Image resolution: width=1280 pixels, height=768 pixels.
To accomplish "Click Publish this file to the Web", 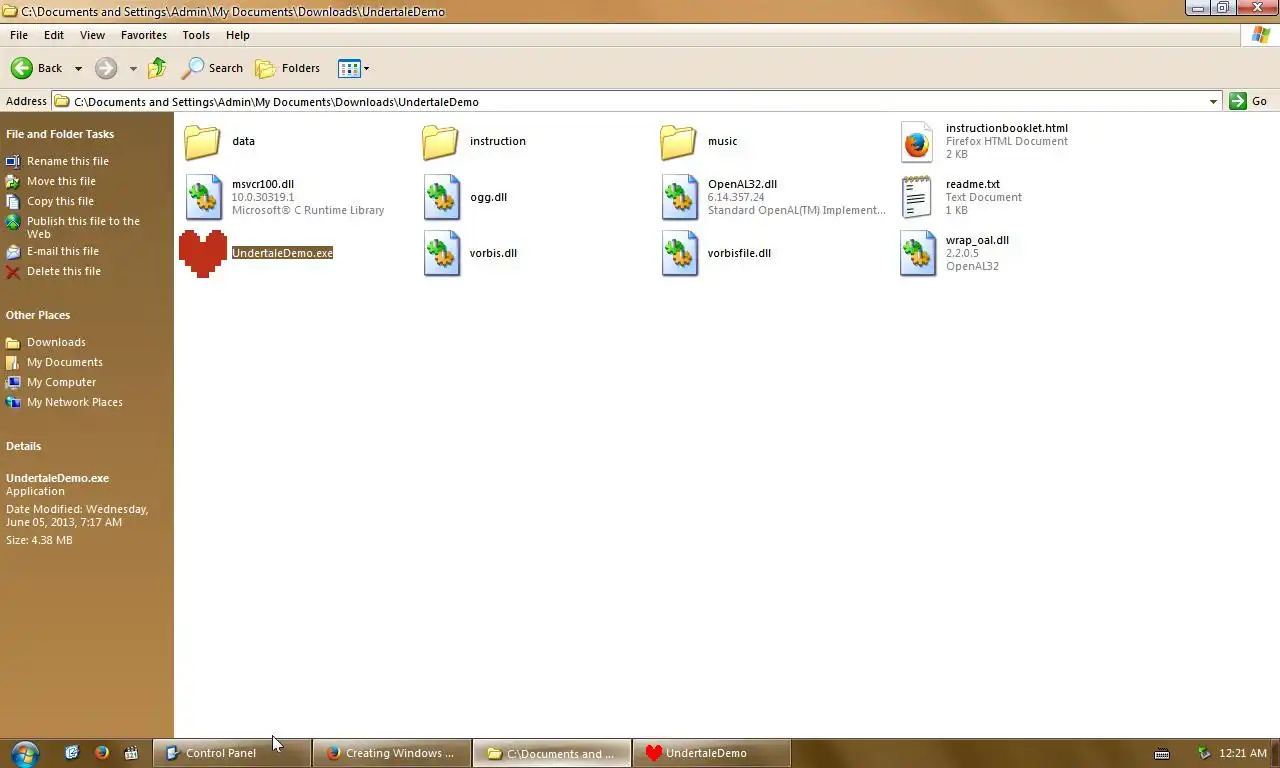I will click(83, 227).
